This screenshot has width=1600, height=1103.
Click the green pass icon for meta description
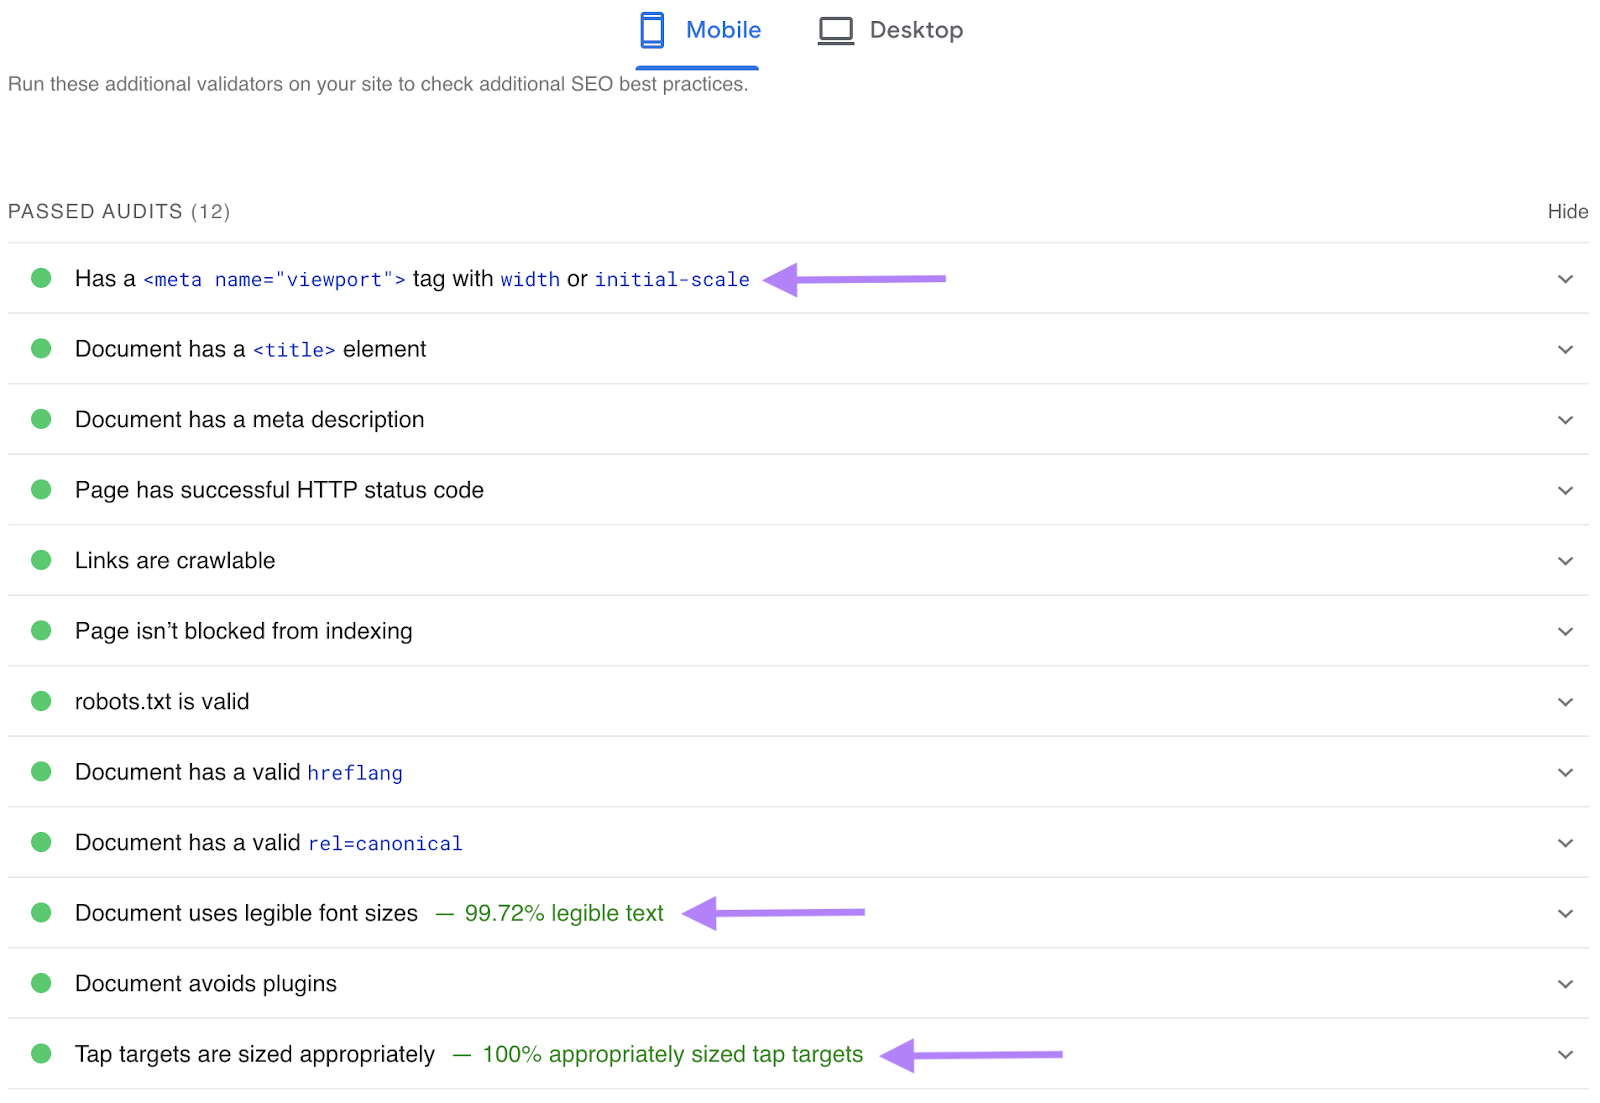coord(41,419)
